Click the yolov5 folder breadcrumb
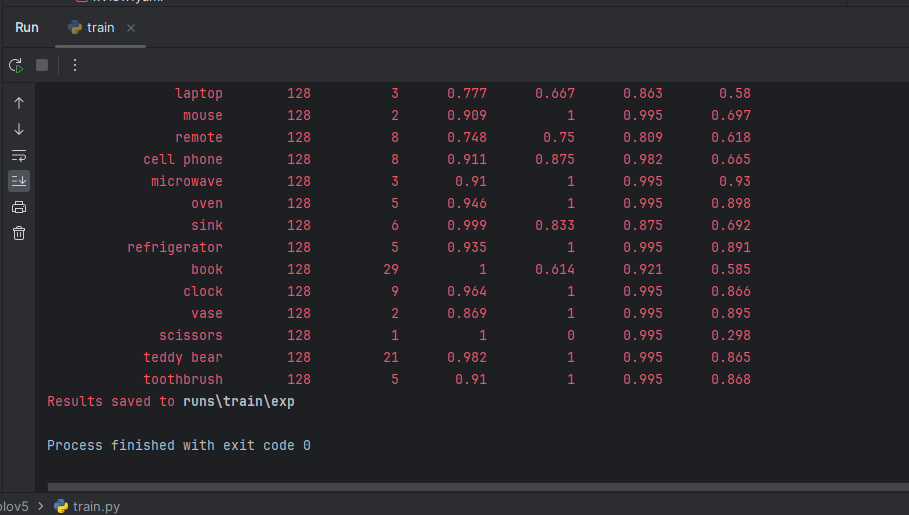The width and height of the screenshot is (909, 515). point(14,506)
